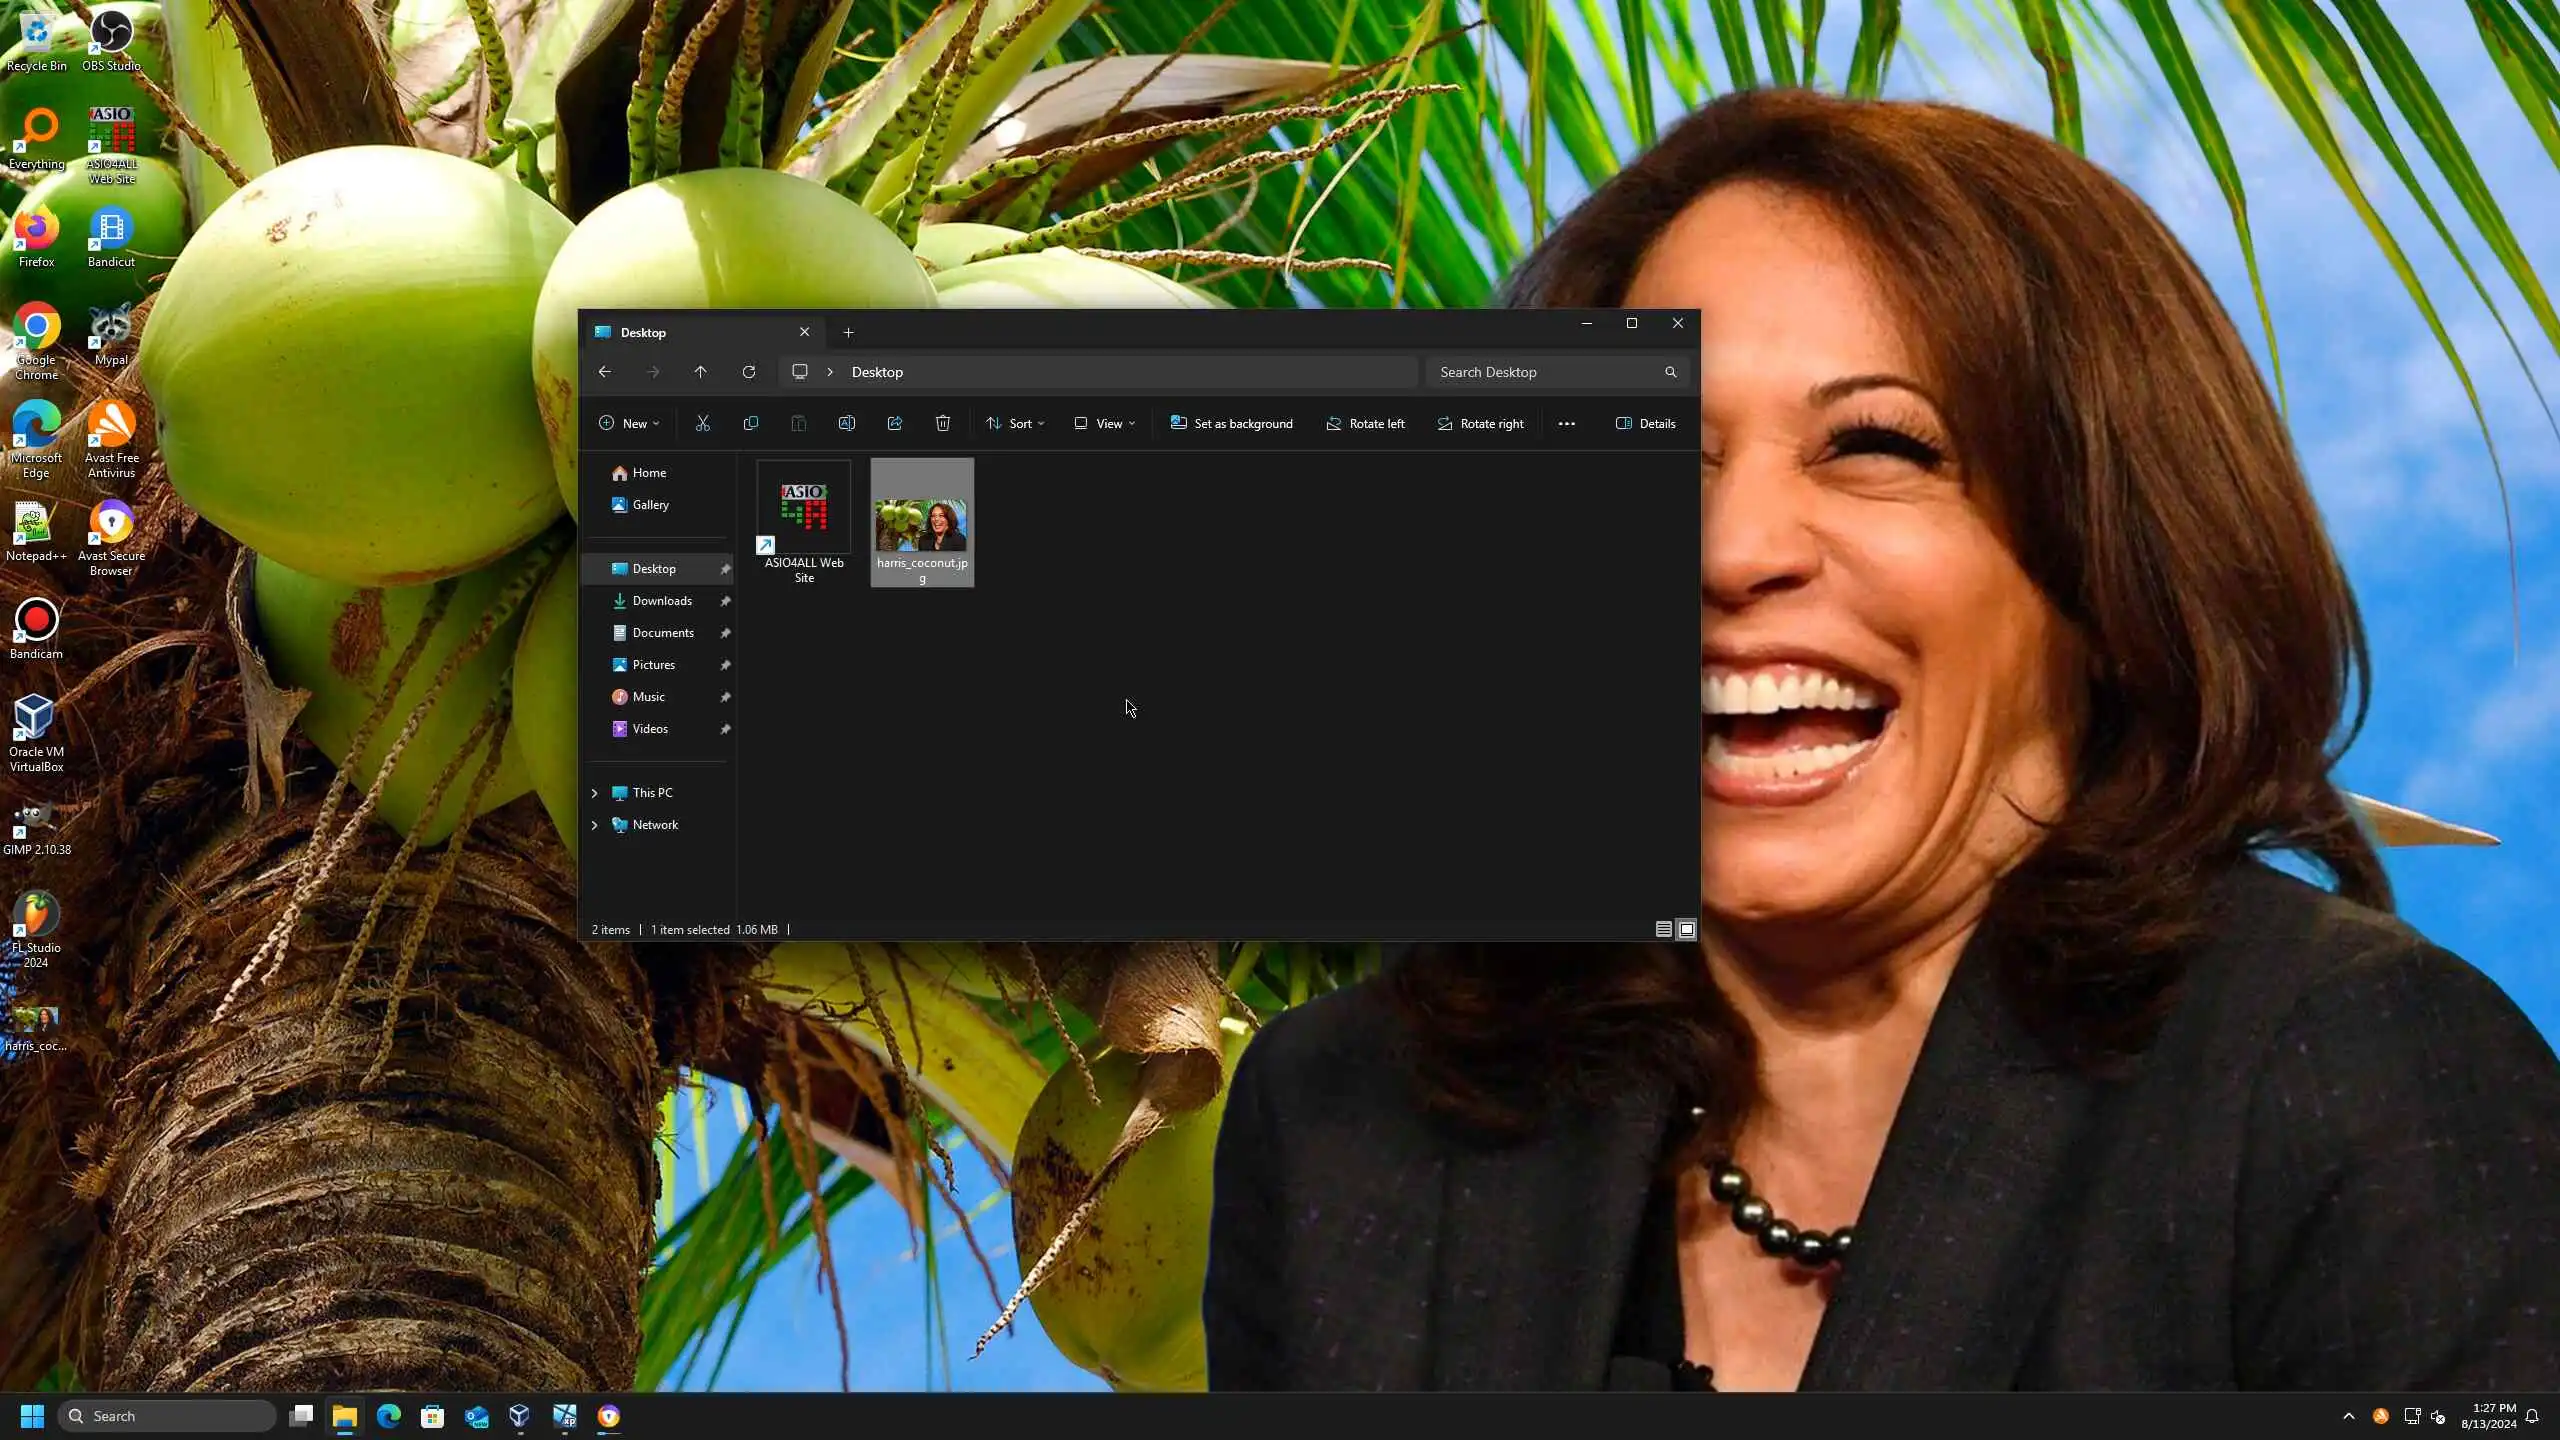Screen dimensions: 2560x1440
Task: Click the Copy icon in toolbar
Action: [751, 423]
